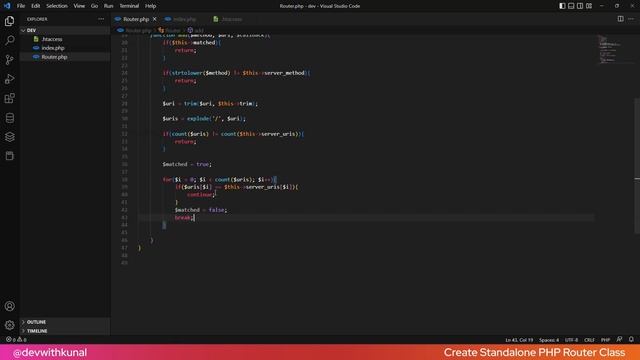640x360 pixels.
Task: Open Customize Layout icon
Action: pyautogui.click(x=589, y=6)
